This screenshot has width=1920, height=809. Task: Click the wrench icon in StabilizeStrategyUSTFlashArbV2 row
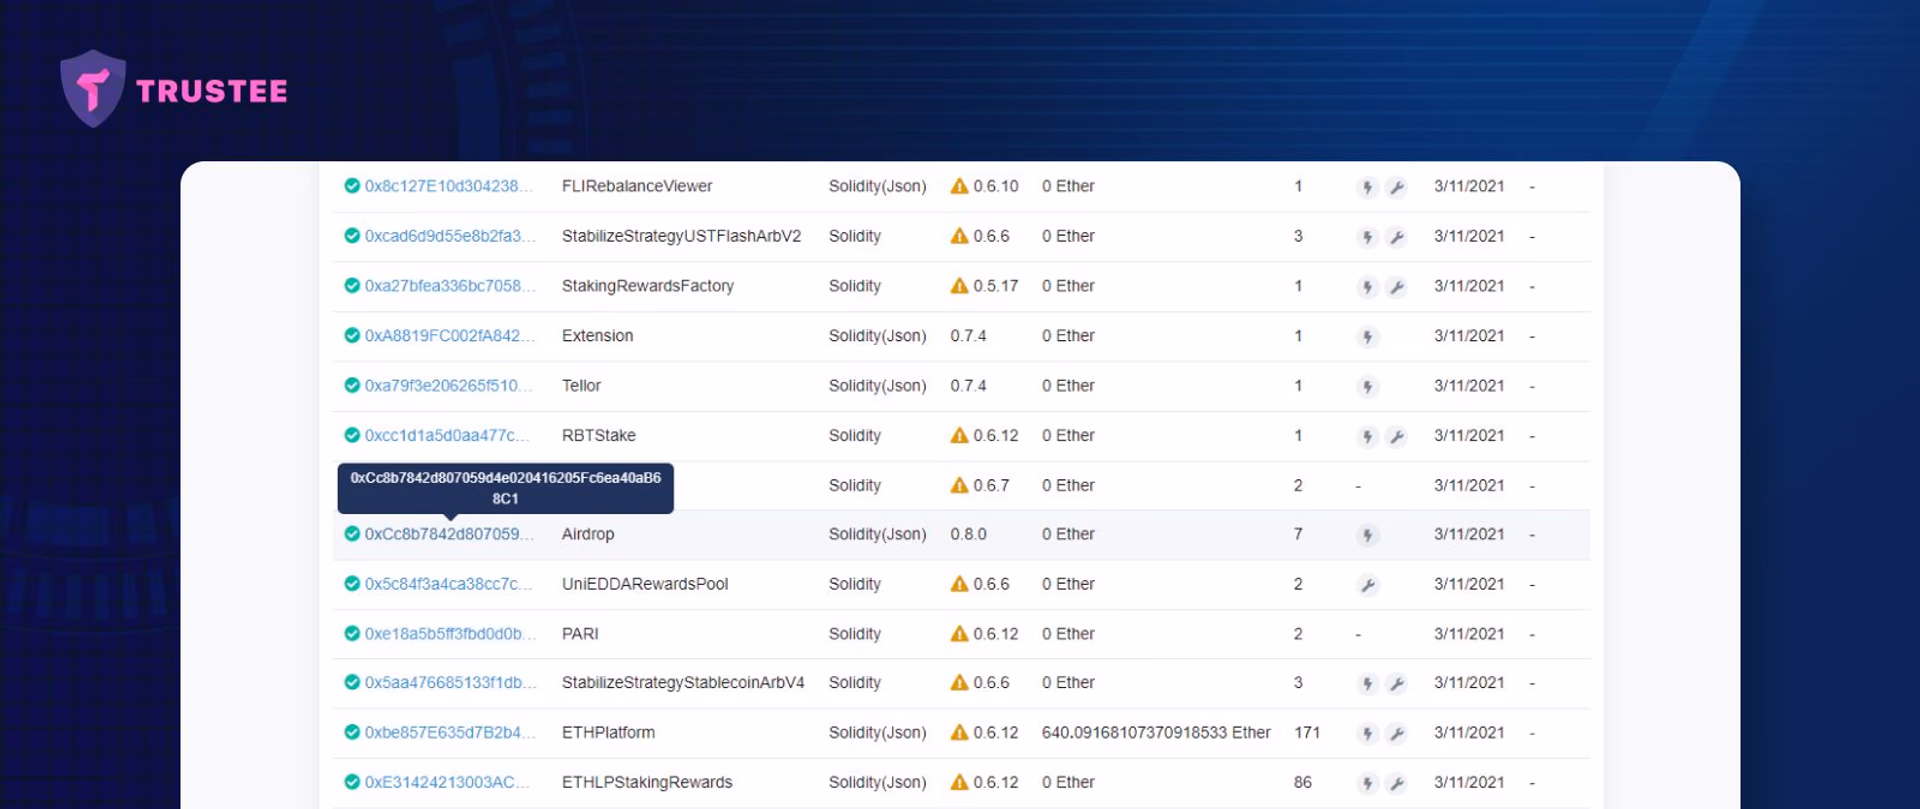[1397, 237]
